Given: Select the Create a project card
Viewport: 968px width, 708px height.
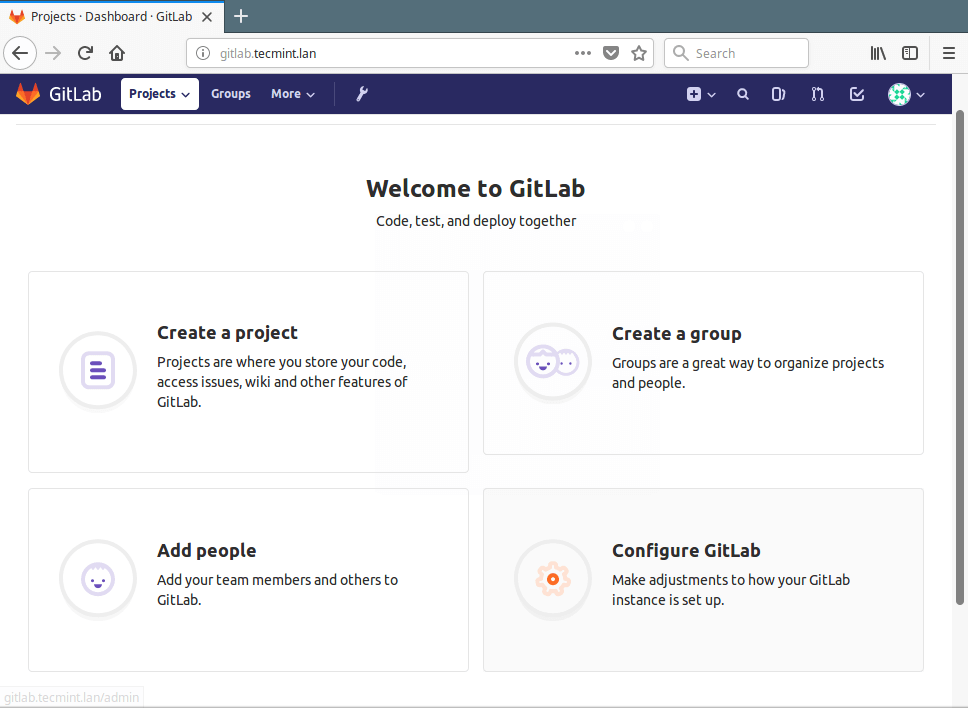Looking at the screenshot, I should pos(248,371).
